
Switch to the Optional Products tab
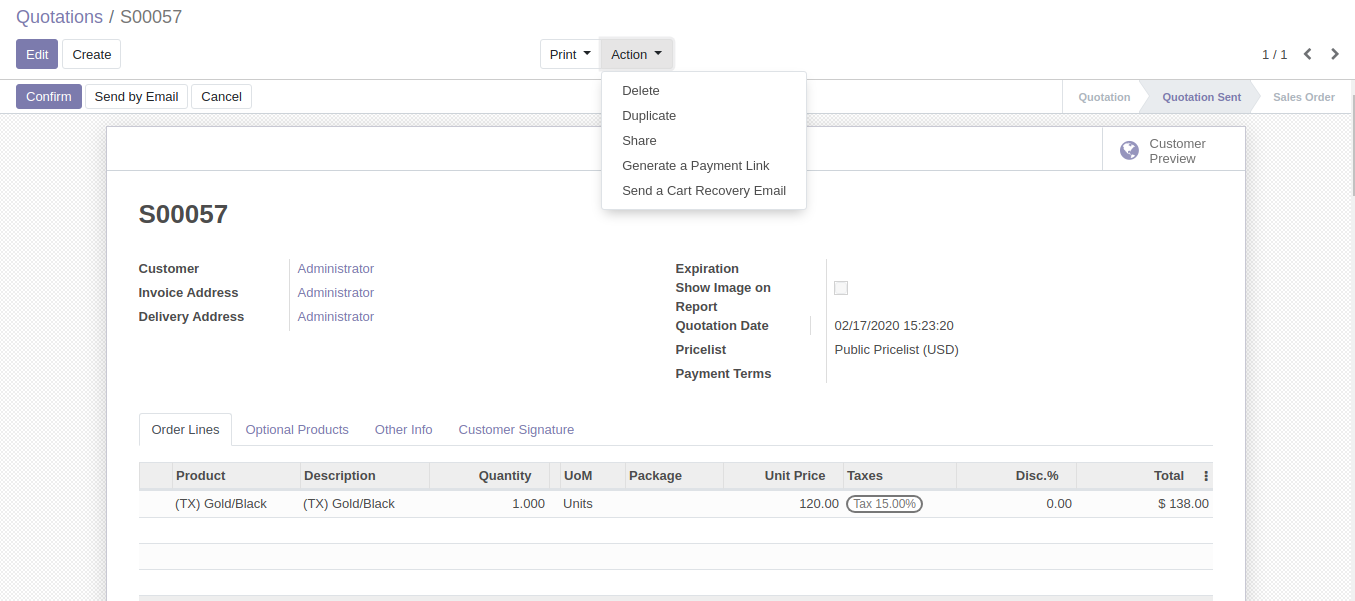[x=297, y=429]
